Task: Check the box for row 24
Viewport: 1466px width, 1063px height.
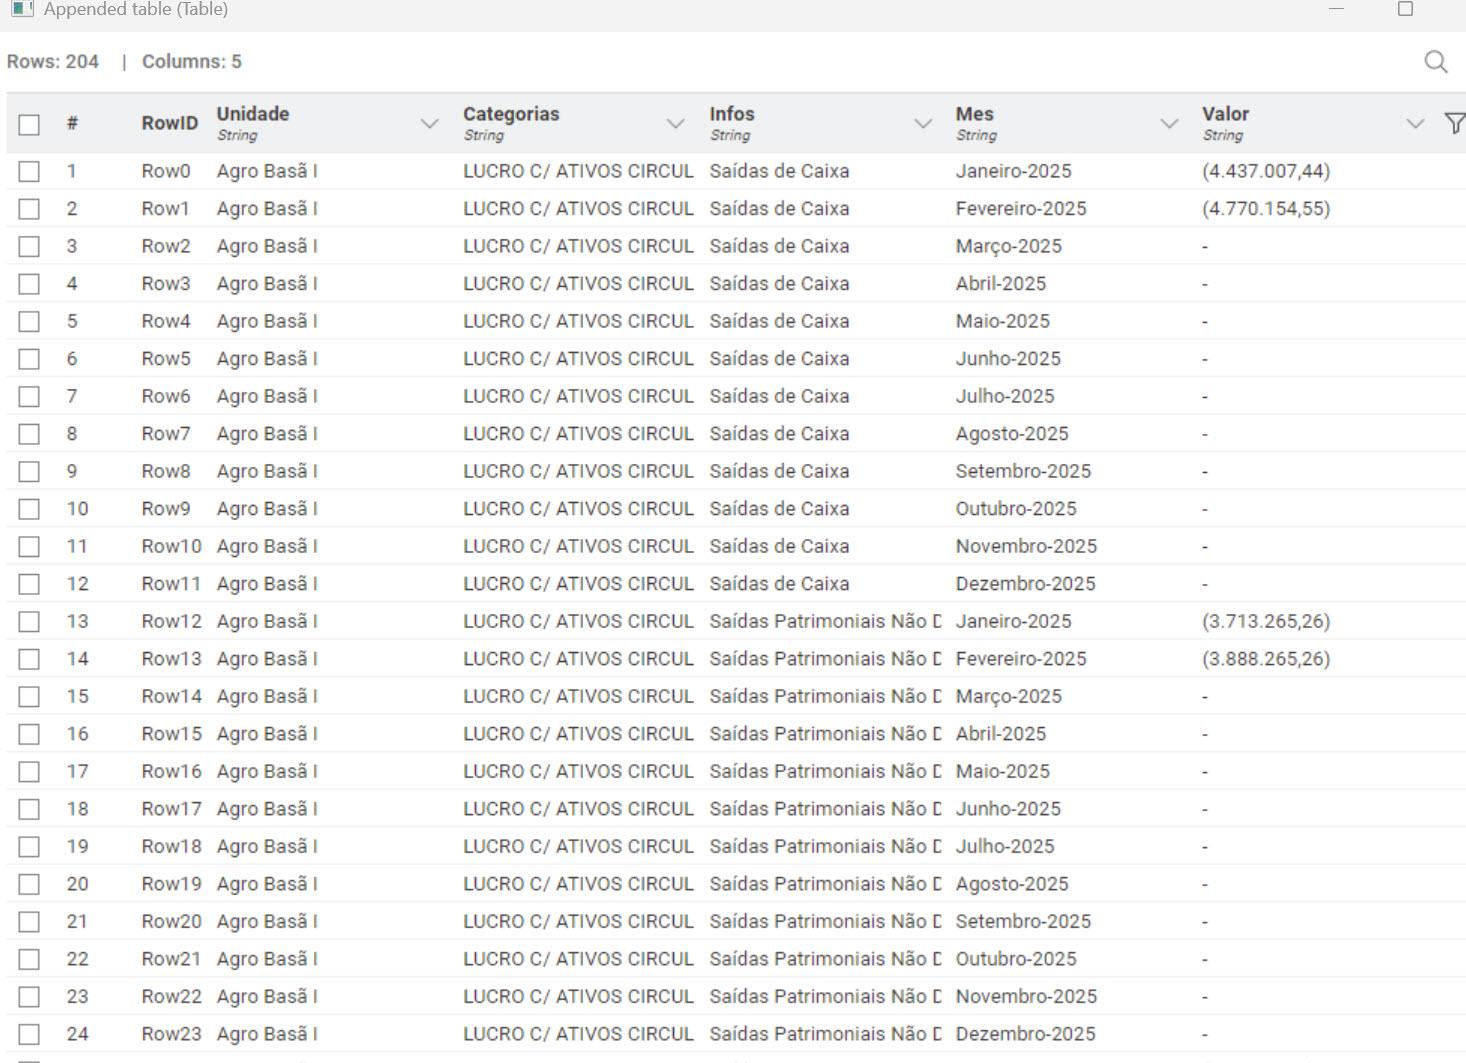Action: [29, 1034]
